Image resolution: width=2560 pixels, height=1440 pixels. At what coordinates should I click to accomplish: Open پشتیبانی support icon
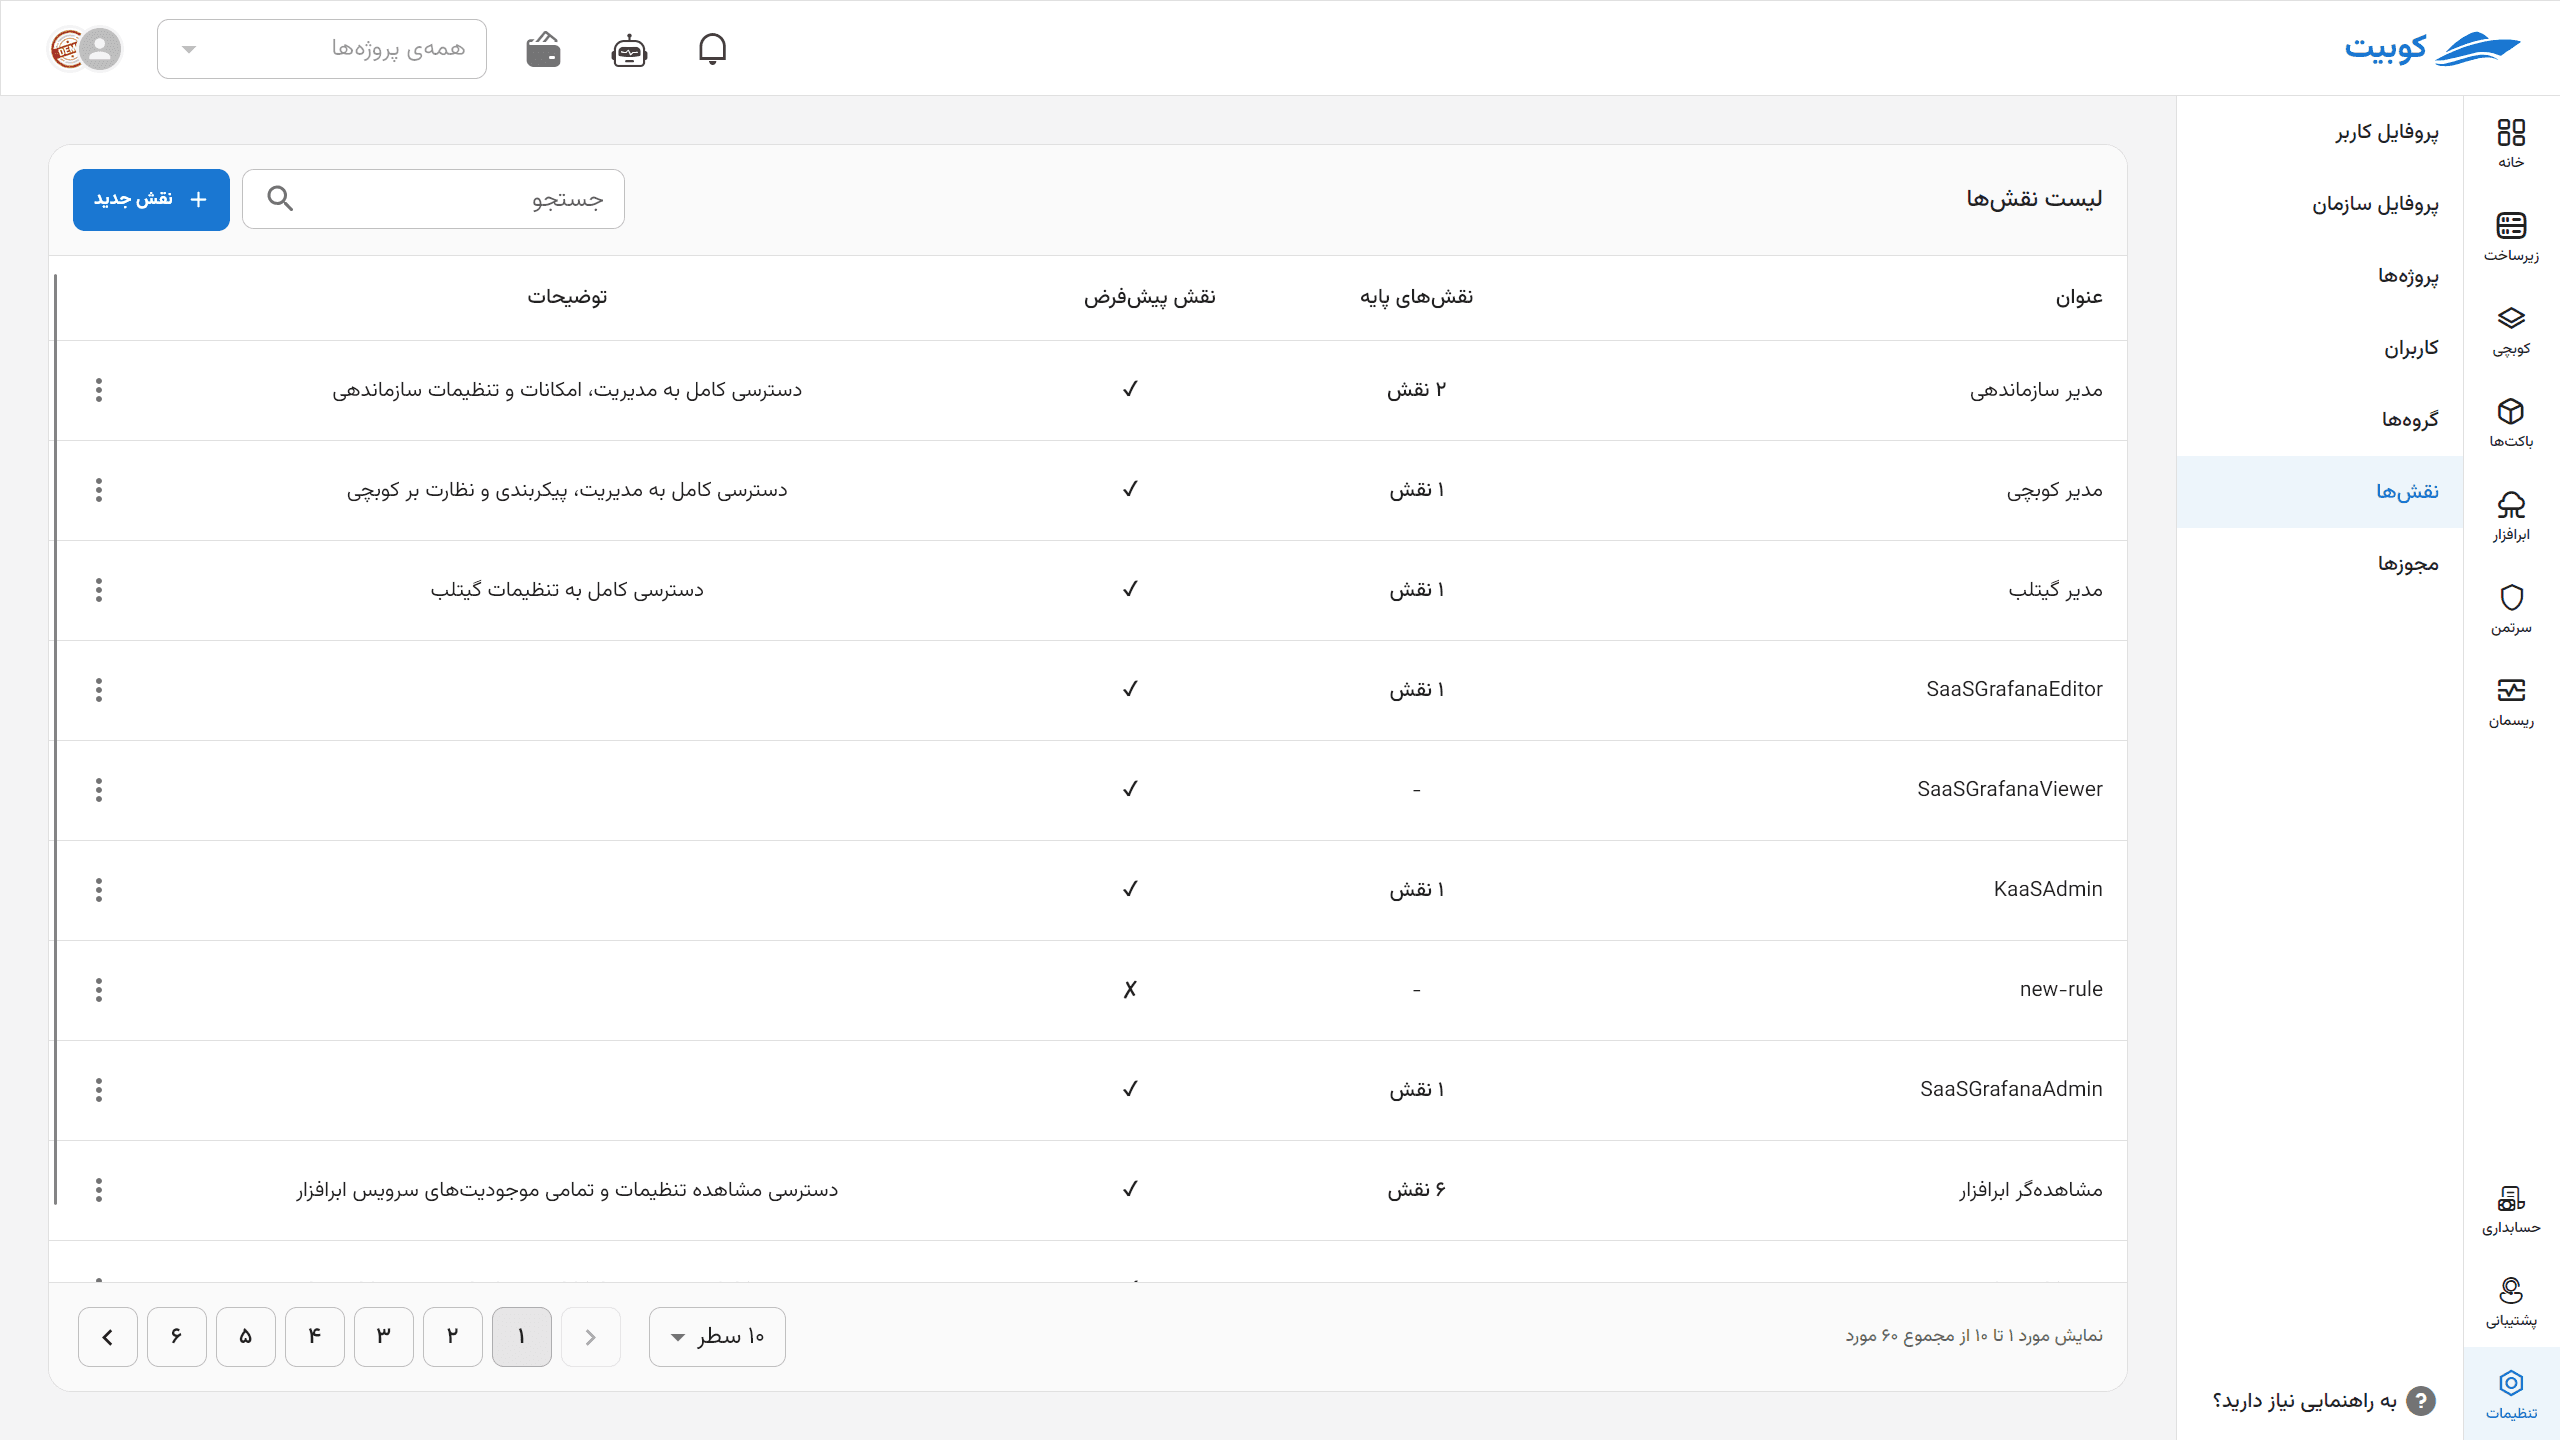click(x=2511, y=1302)
